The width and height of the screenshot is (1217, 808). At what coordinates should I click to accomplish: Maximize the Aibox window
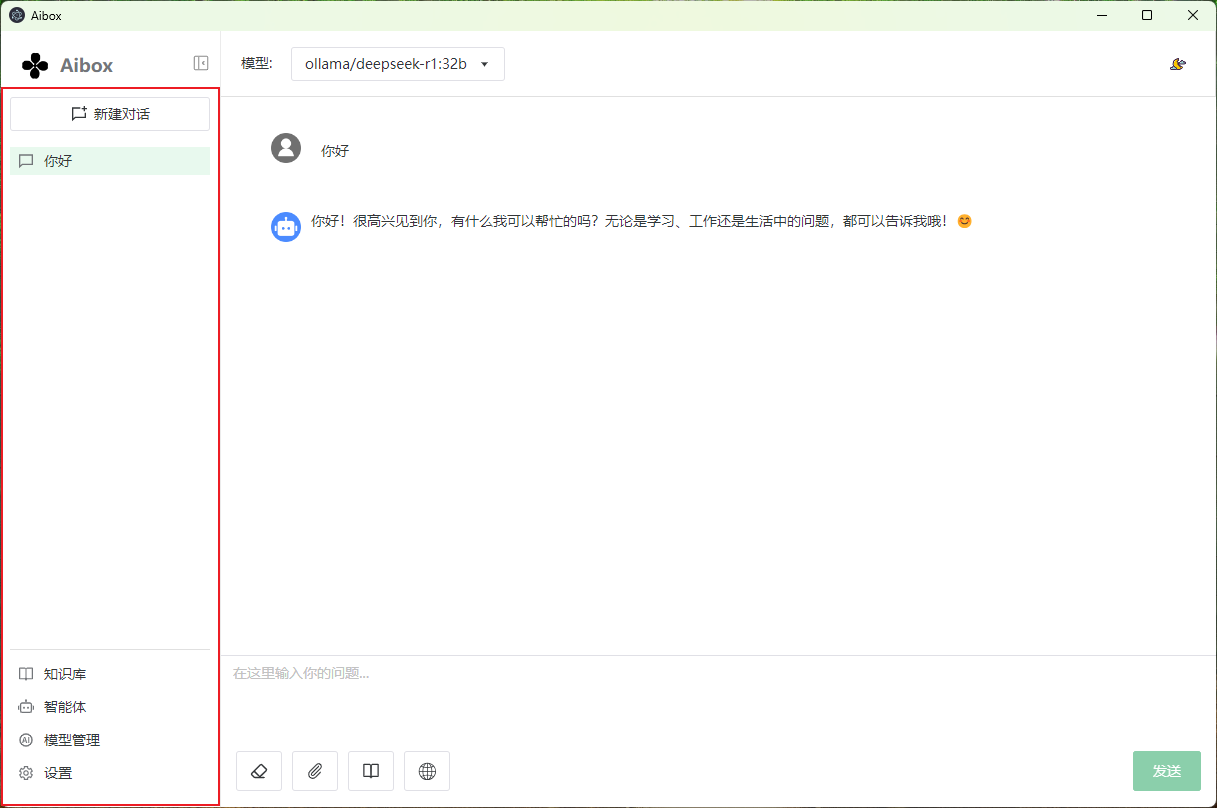click(1147, 15)
